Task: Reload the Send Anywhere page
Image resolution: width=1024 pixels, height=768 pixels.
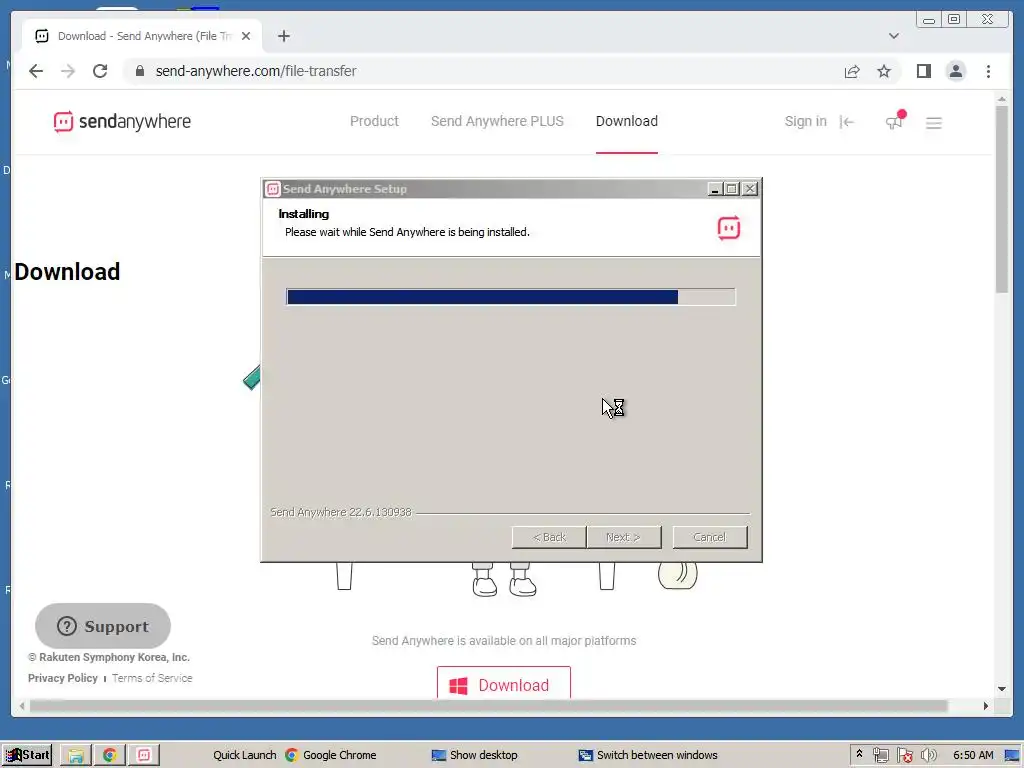Action: tap(100, 71)
